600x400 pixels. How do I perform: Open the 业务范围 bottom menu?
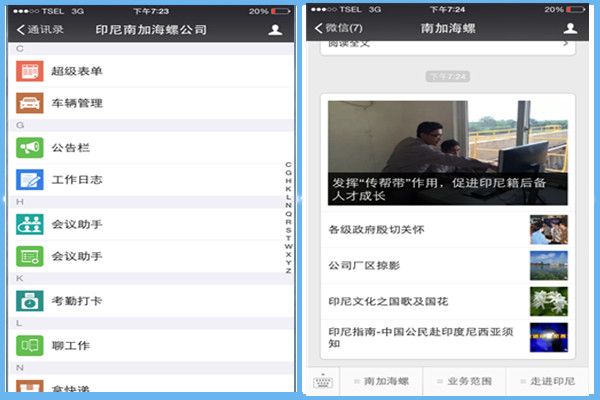pyautogui.click(x=466, y=381)
